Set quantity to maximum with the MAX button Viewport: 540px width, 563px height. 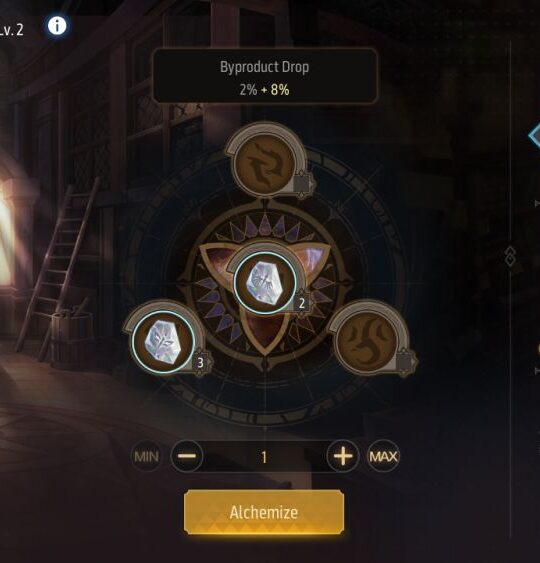coord(383,456)
